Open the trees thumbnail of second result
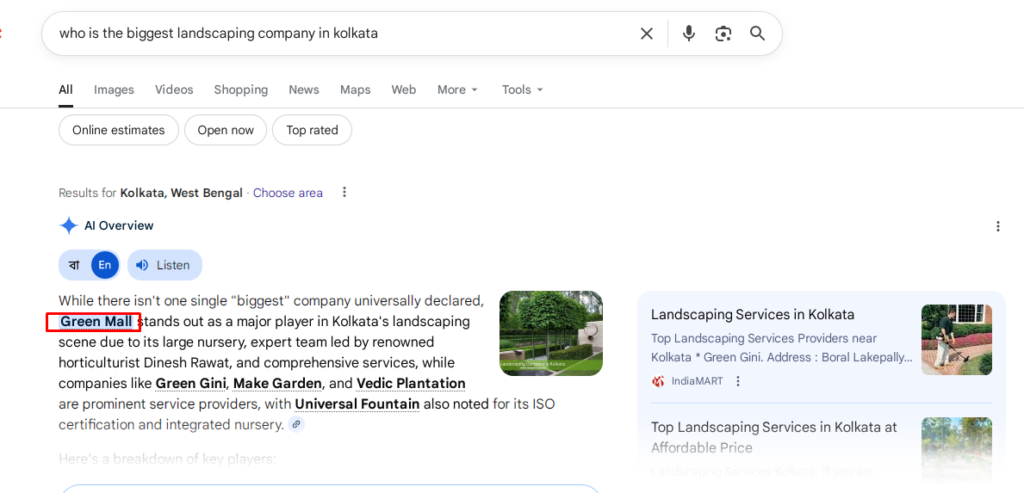The width and height of the screenshot is (1024, 493). pyautogui.click(x=957, y=451)
